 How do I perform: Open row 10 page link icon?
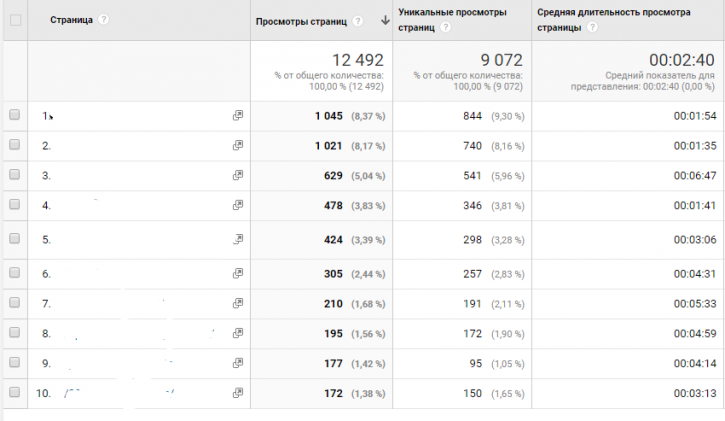pos(238,393)
